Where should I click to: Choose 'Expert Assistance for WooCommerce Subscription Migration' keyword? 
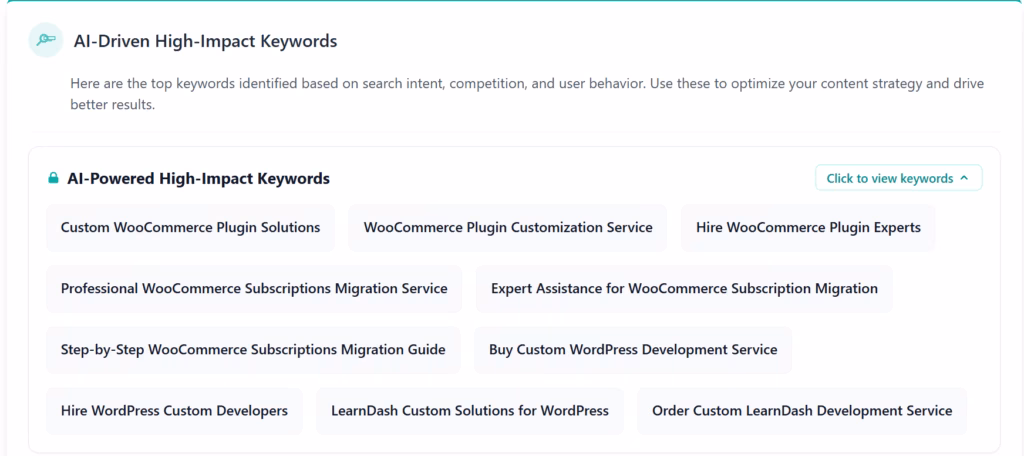684,288
